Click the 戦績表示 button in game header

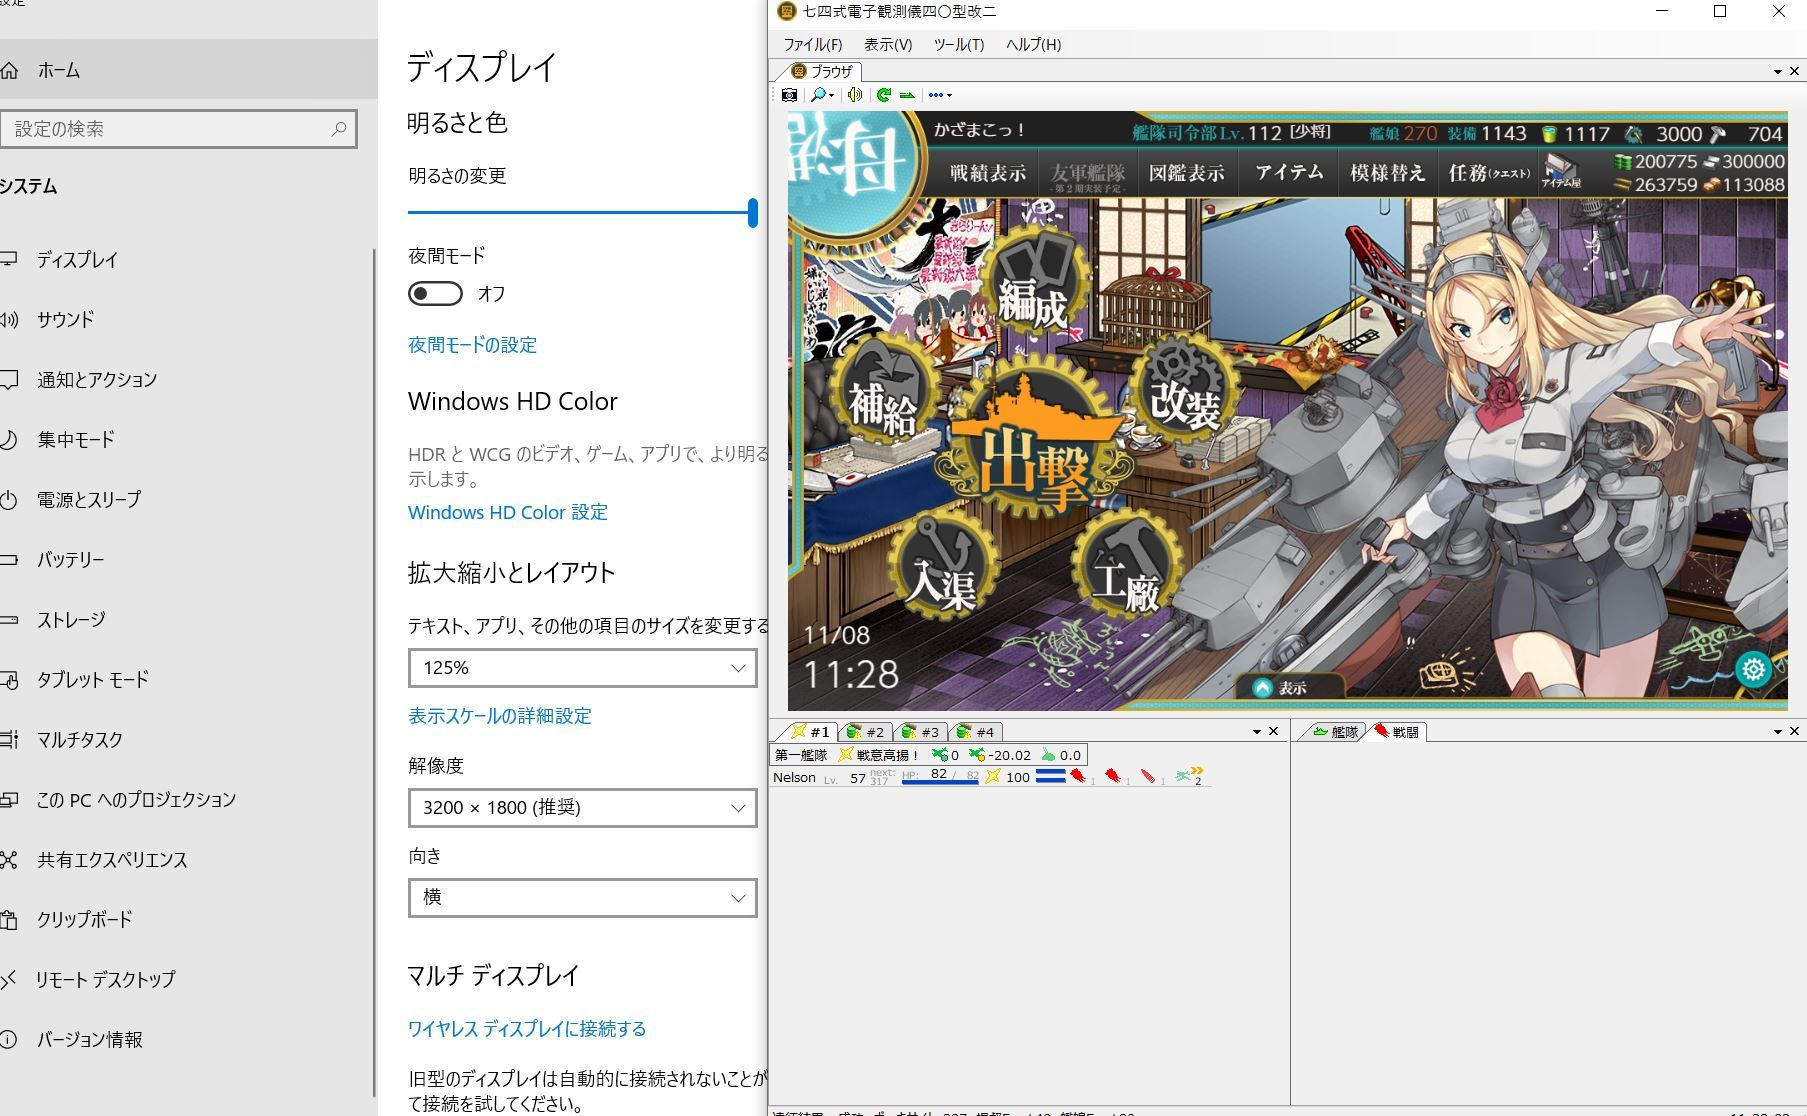click(987, 173)
